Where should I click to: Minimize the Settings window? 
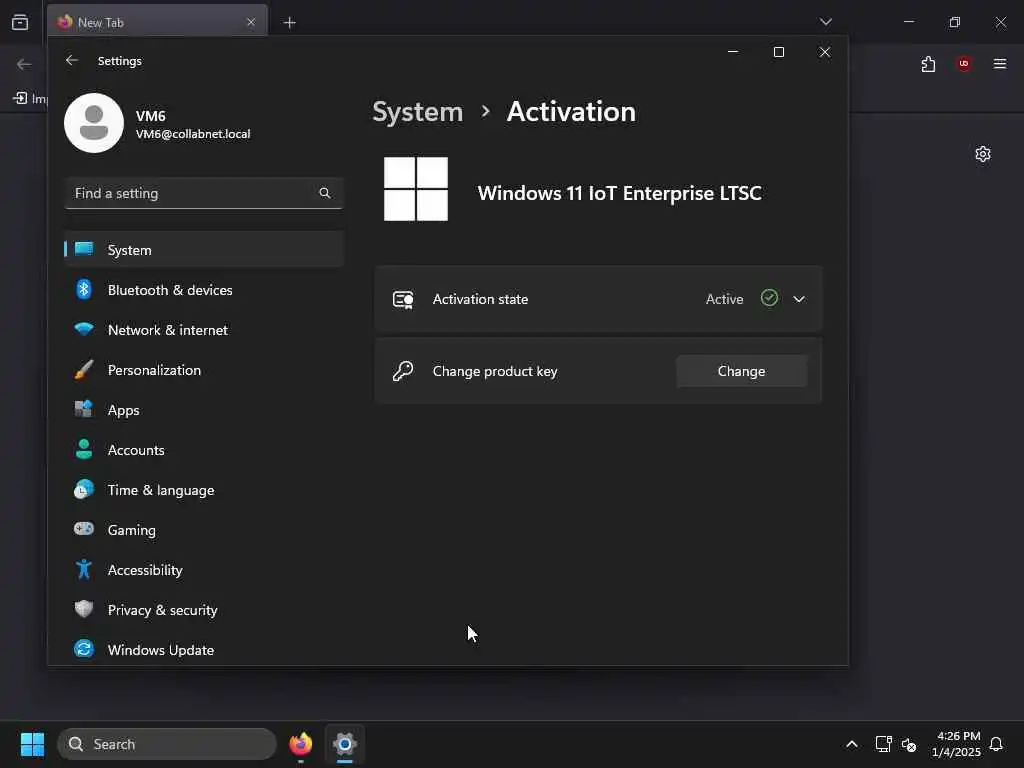tap(733, 52)
